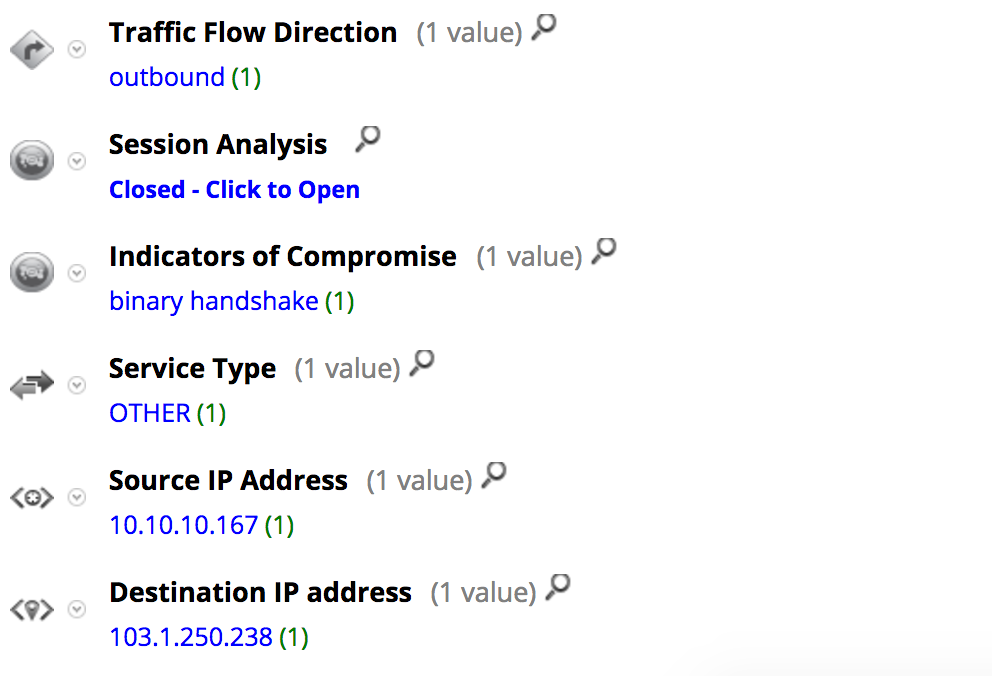Click the outbound value link

166,78
